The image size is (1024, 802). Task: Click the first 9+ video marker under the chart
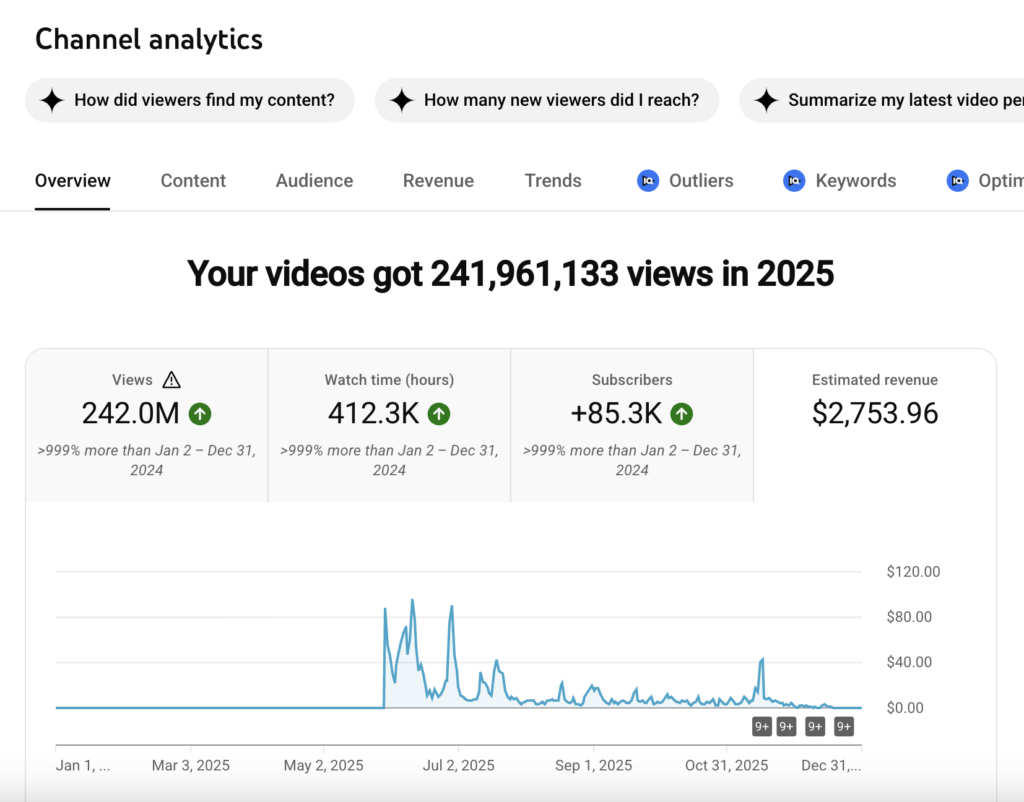762,727
